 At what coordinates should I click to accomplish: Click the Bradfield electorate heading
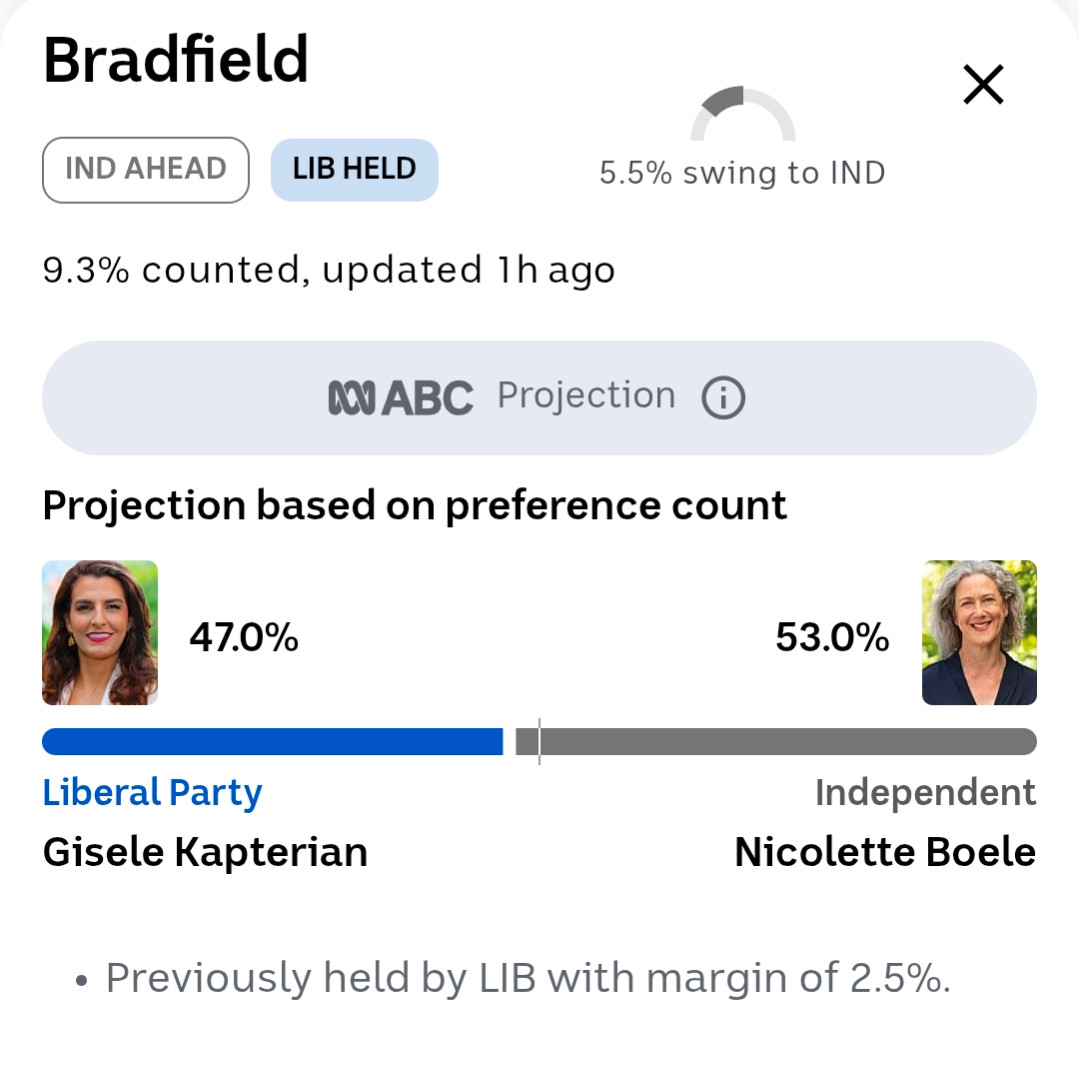(x=175, y=60)
